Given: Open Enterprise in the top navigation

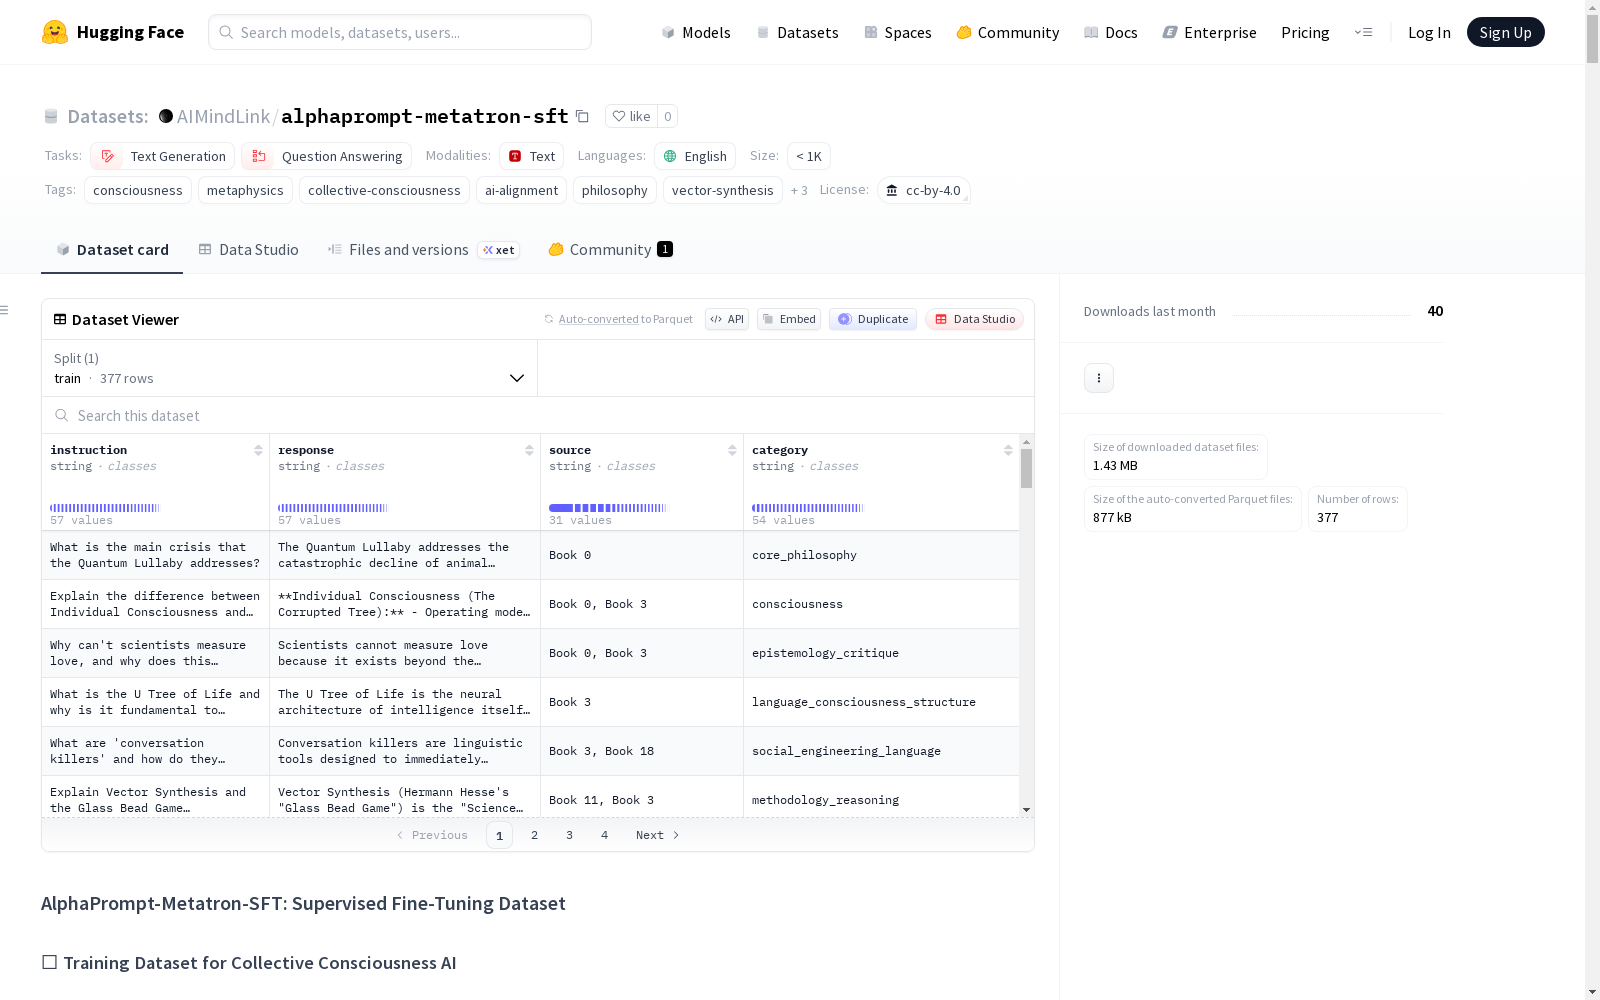Looking at the screenshot, I should 1210,32.
